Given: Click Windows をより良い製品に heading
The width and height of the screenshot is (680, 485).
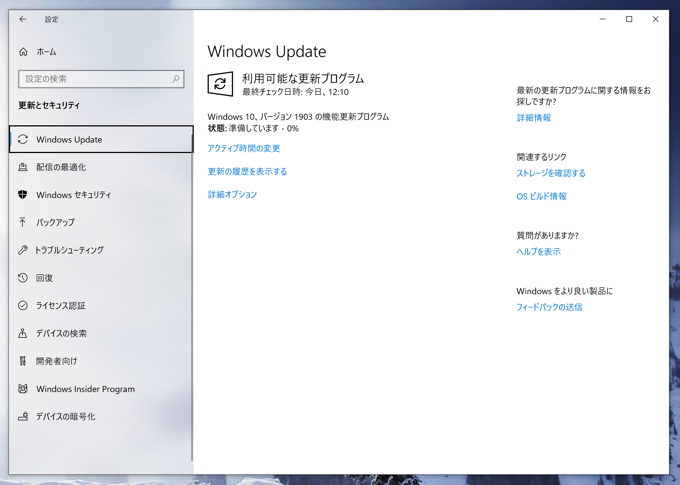Looking at the screenshot, I should click(564, 291).
